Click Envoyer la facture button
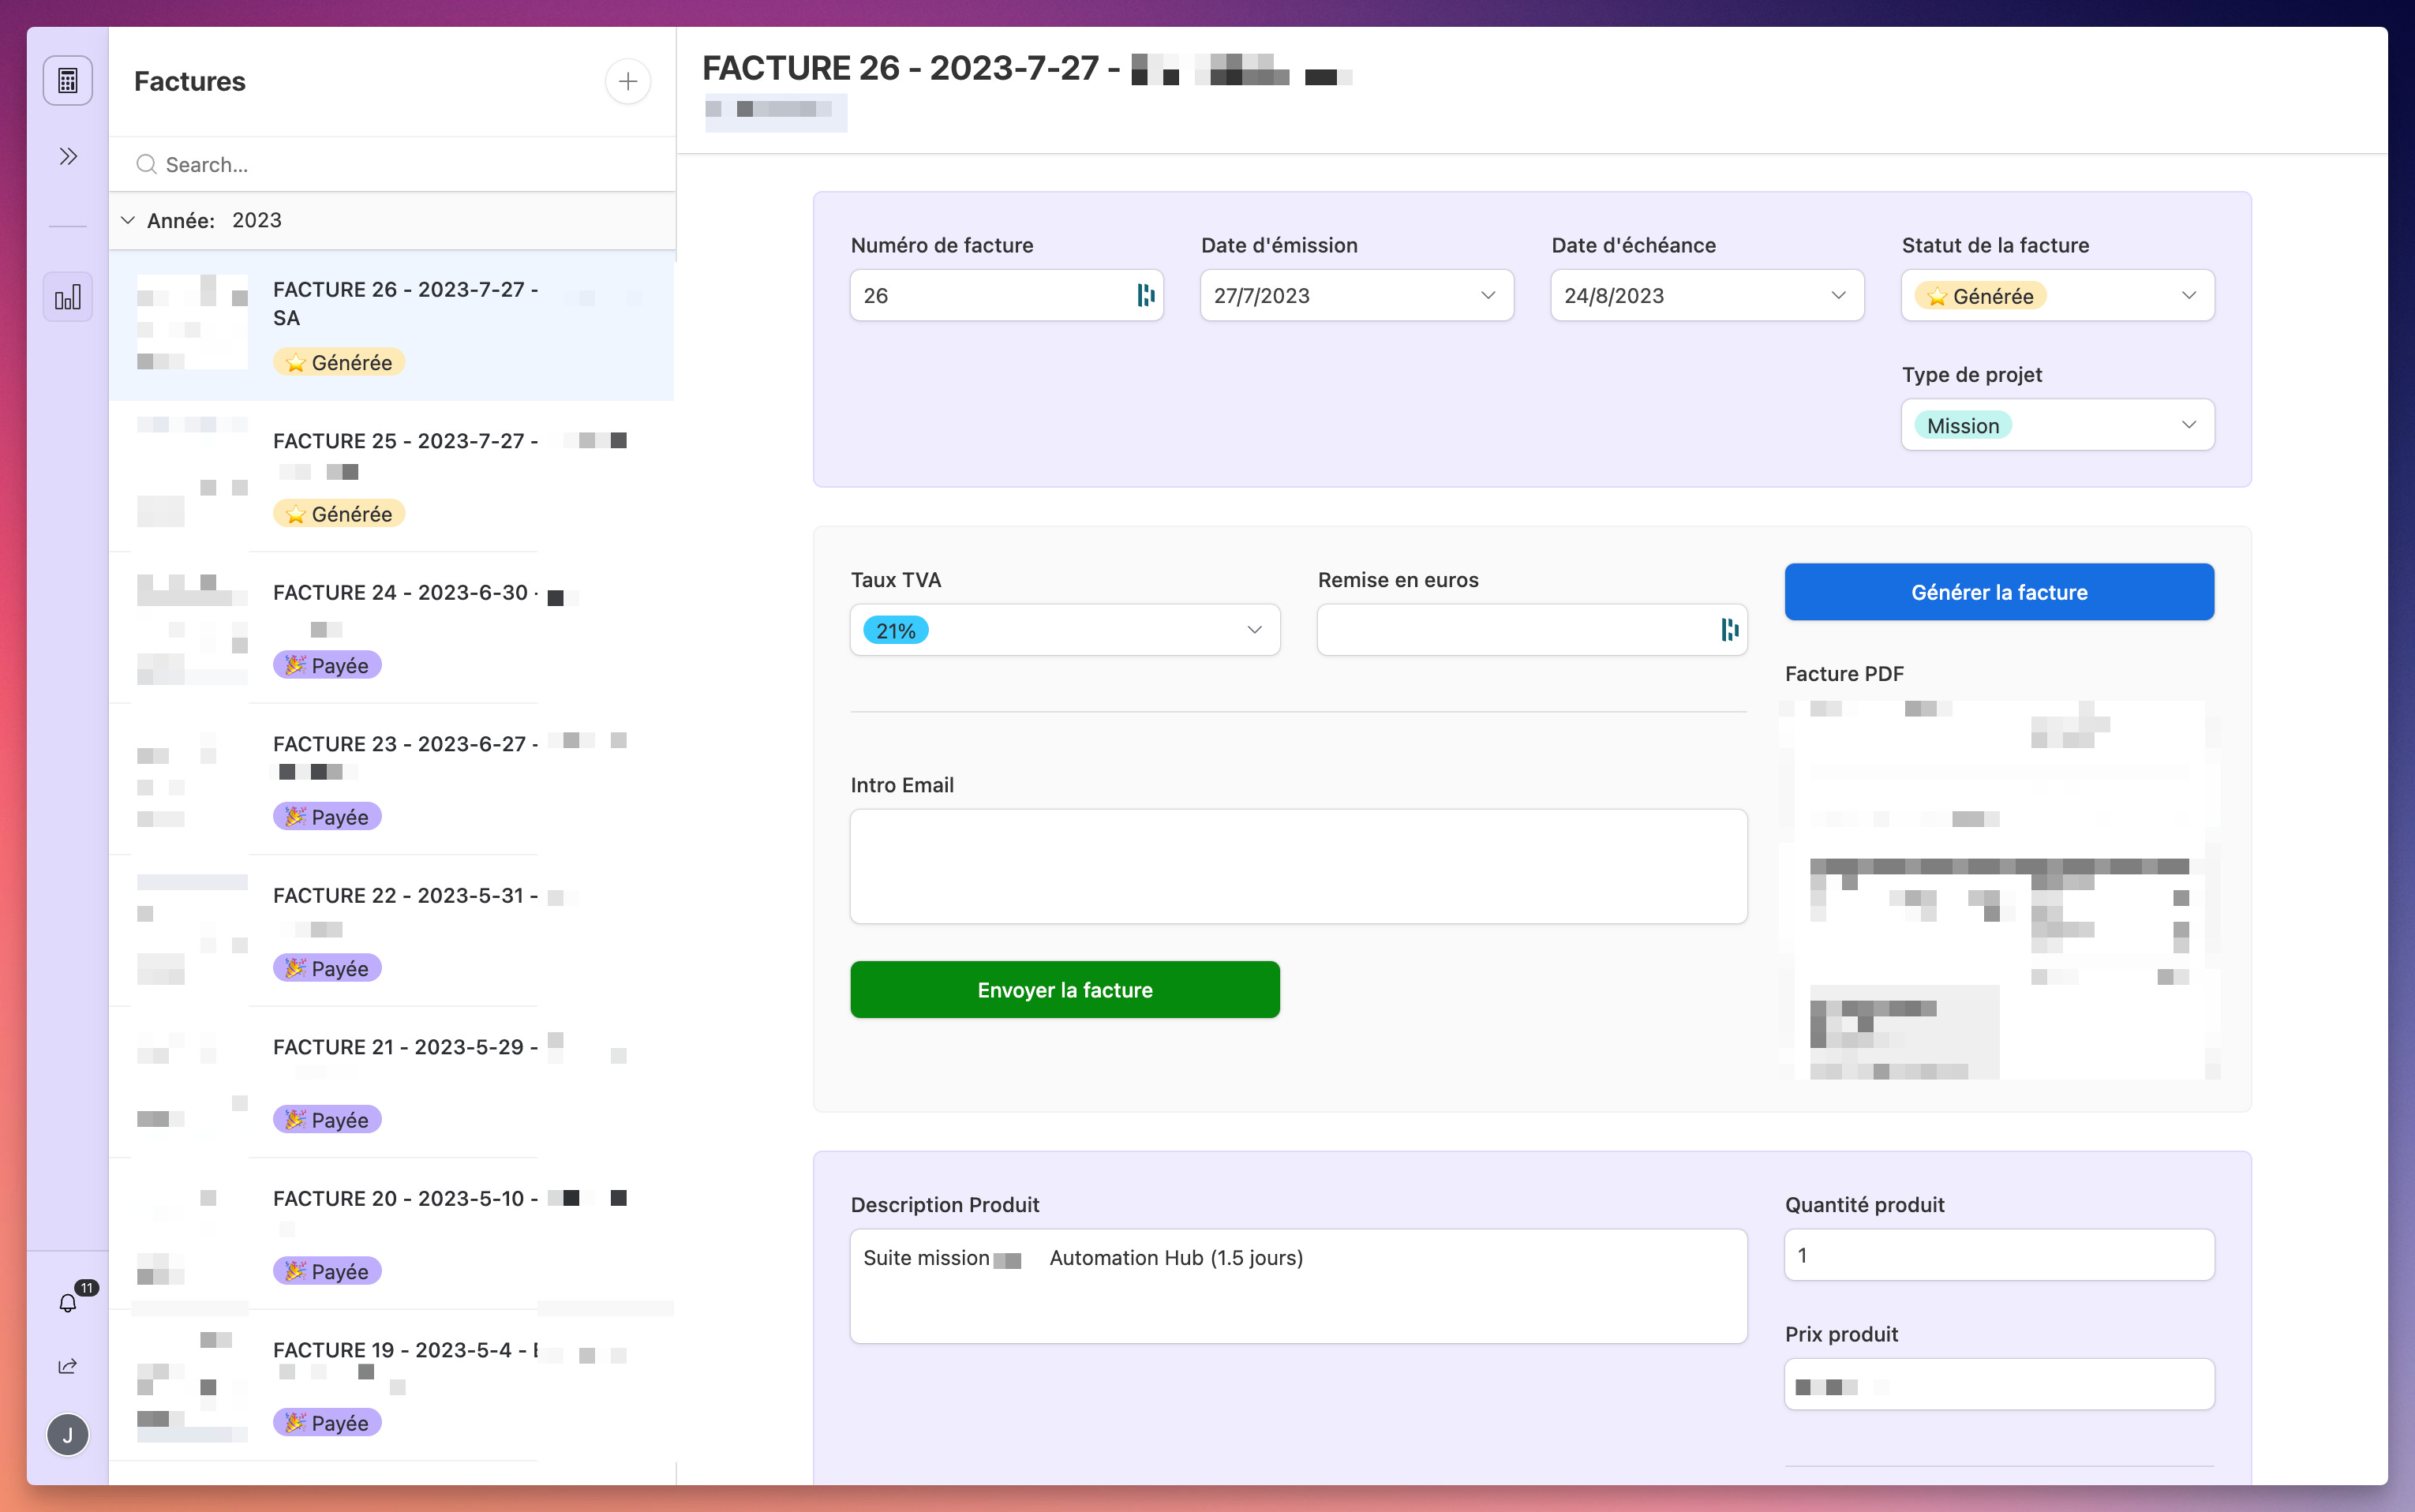The height and width of the screenshot is (1512, 2415). click(x=1064, y=990)
